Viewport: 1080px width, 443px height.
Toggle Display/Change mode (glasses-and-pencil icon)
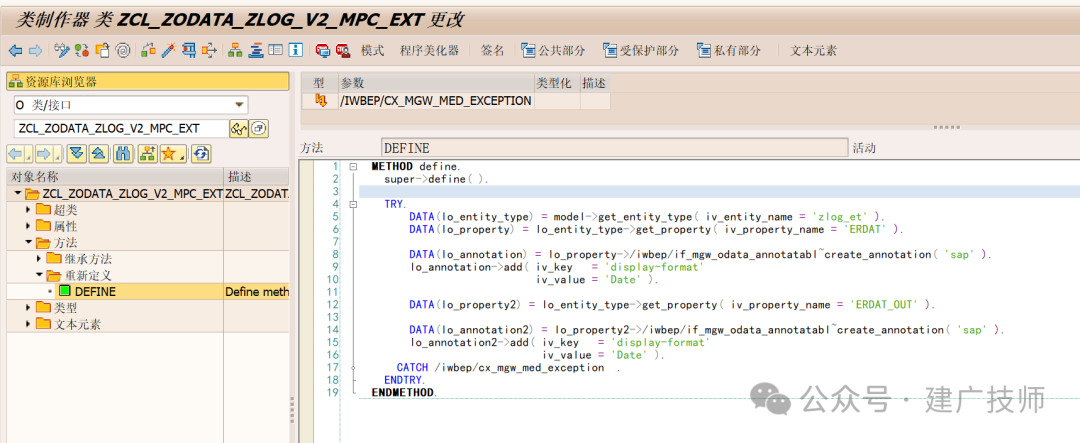[x=62, y=50]
